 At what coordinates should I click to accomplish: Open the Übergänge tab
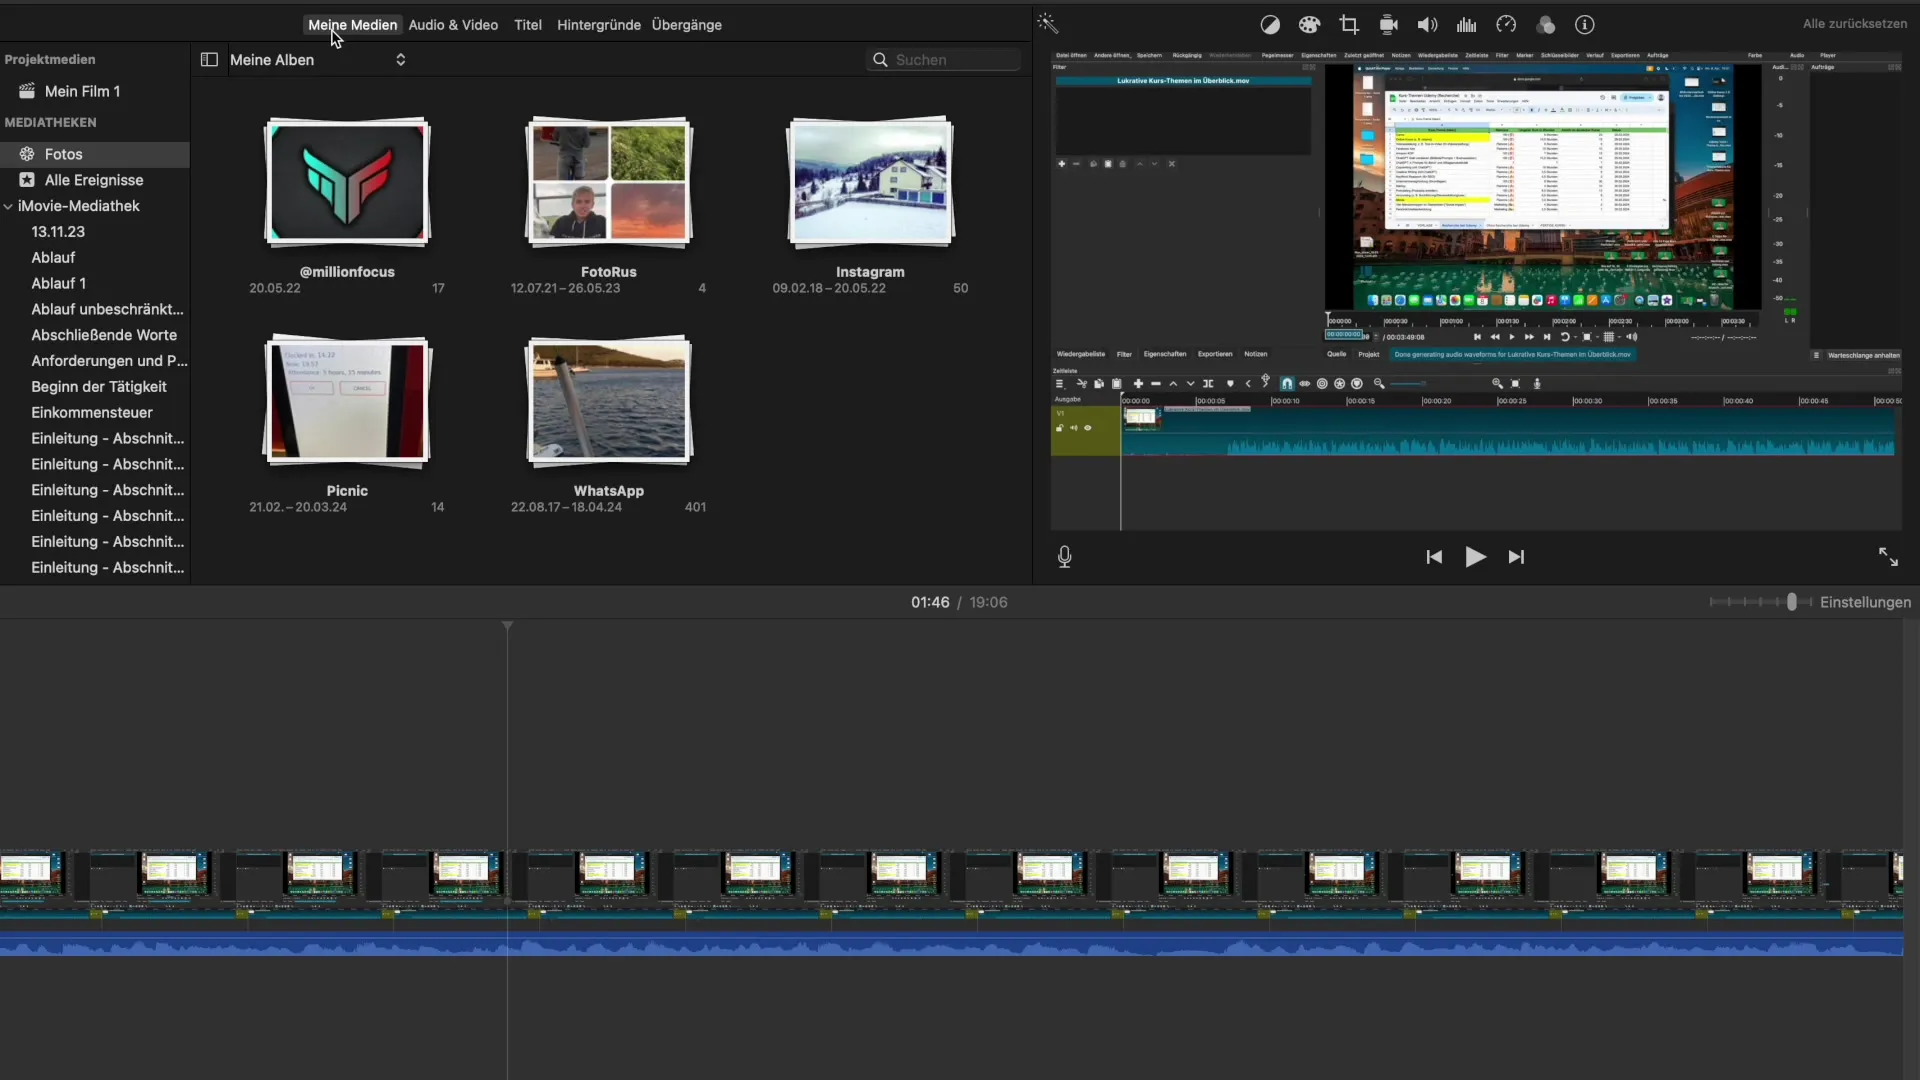click(x=687, y=25)
